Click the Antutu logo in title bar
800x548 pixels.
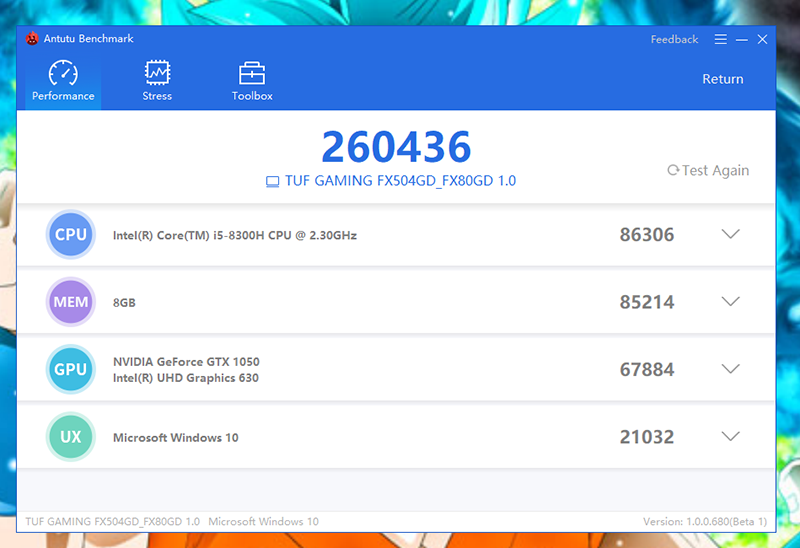coord(32,39)
